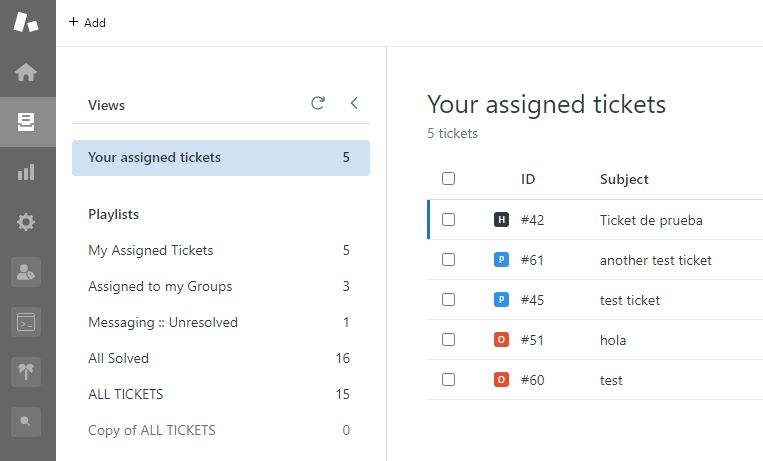Select the checkbox for ticket #61
Viewport: 763px width, 461px height.
point(448,260)
